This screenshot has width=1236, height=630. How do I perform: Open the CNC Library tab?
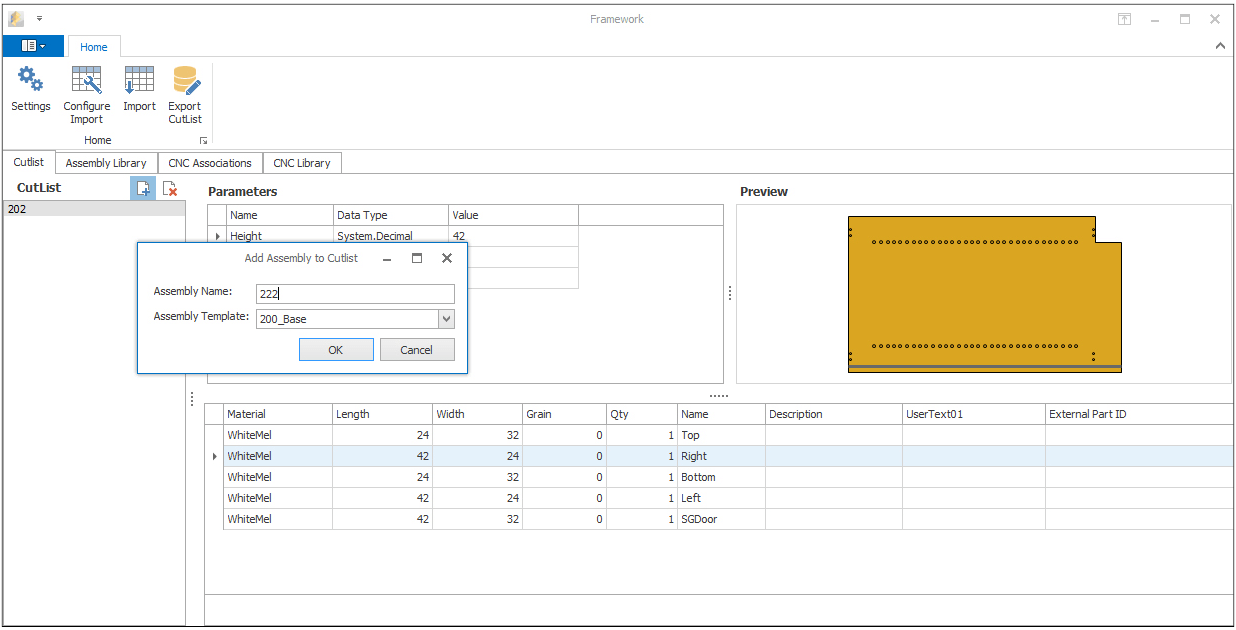click(x=302, y=163)
